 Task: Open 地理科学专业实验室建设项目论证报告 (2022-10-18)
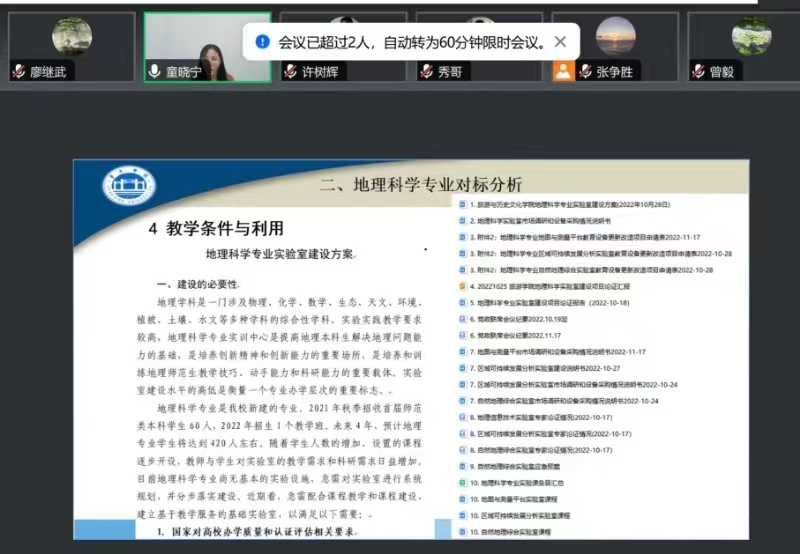[551, 301]
